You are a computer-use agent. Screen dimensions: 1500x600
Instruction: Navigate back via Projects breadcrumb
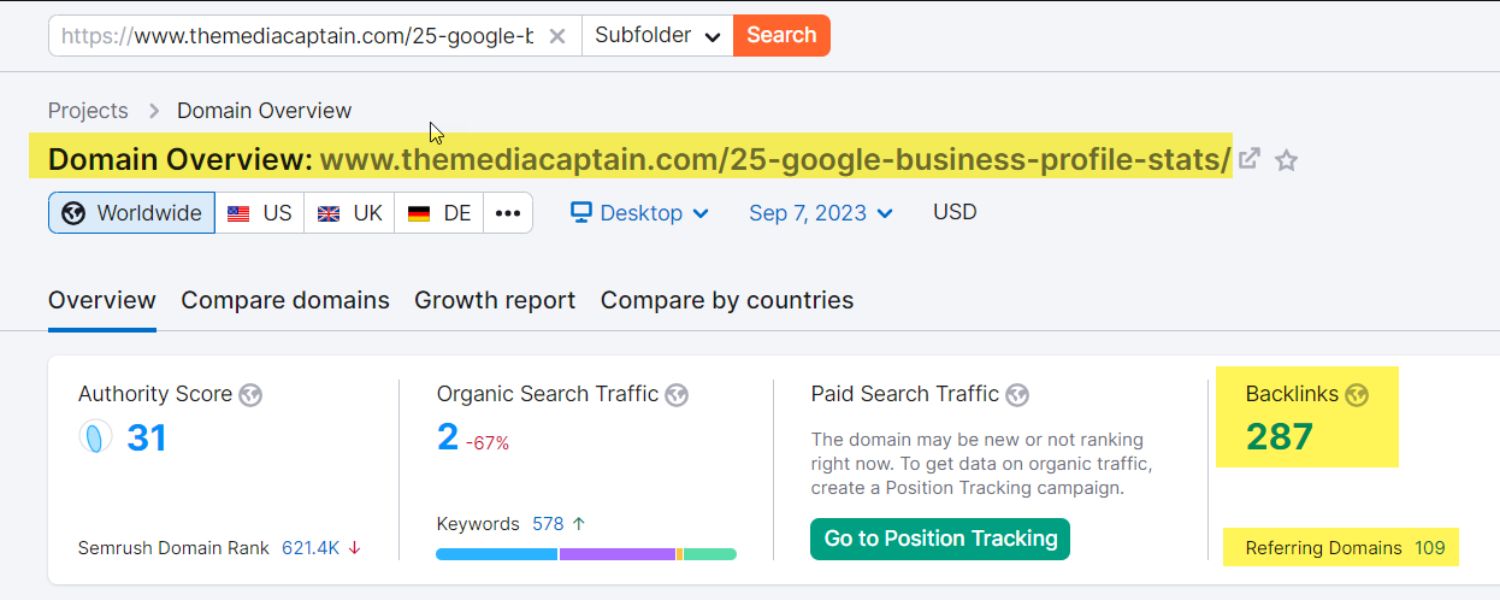pyautogui.click(x=88, y=110)
